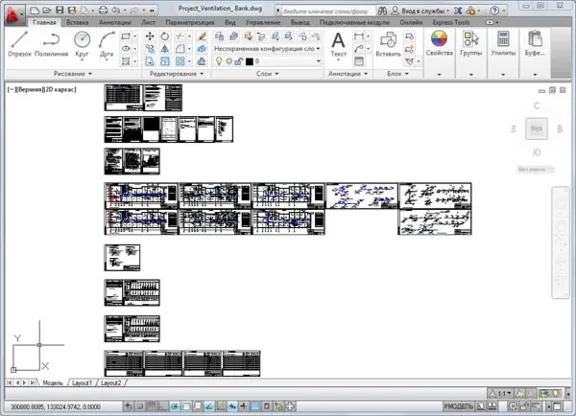Choose the Круг circle tool
Image resolution: width=576 pixels, height=416 pixels.
point(82,44)
